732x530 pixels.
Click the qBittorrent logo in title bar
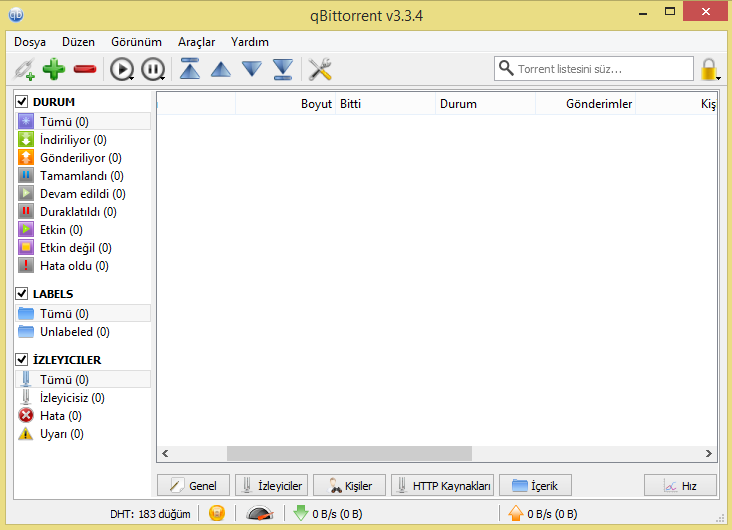(x=16, y=14)
